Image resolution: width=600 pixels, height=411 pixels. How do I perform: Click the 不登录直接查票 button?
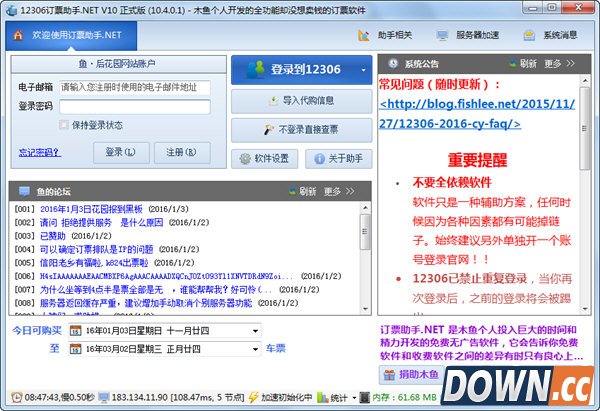[x=302, y=130]
